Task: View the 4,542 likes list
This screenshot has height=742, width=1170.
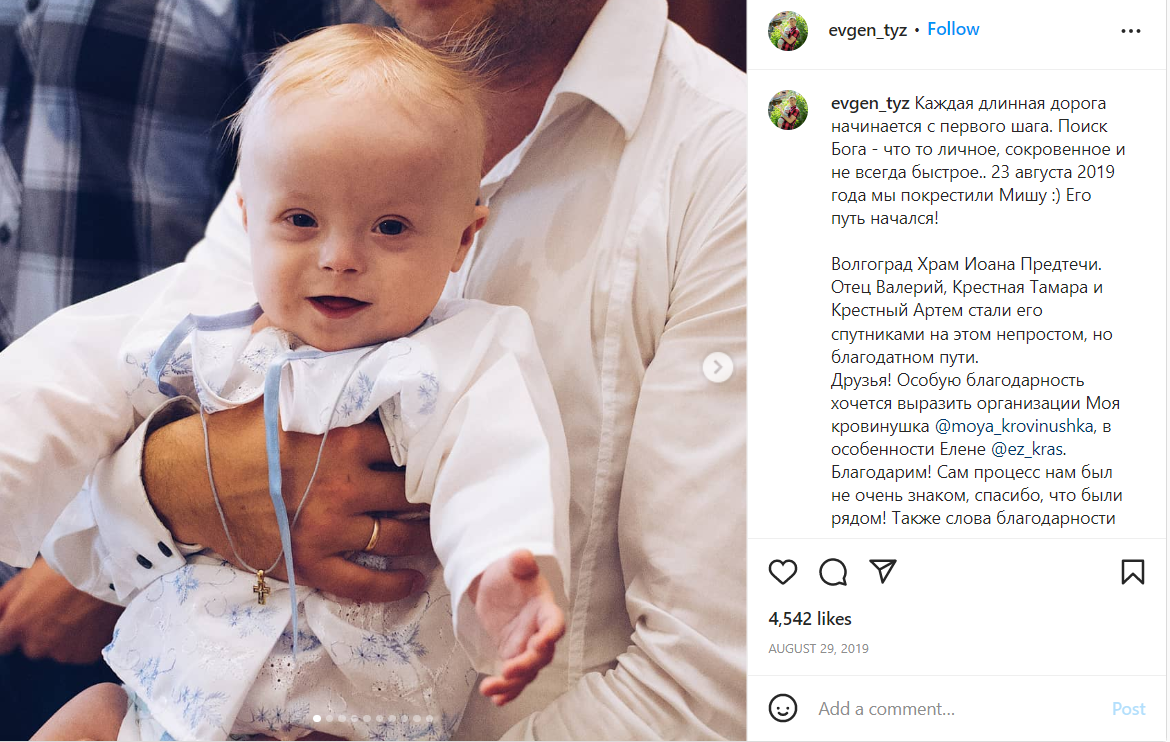Action: (x=810, y=619)
